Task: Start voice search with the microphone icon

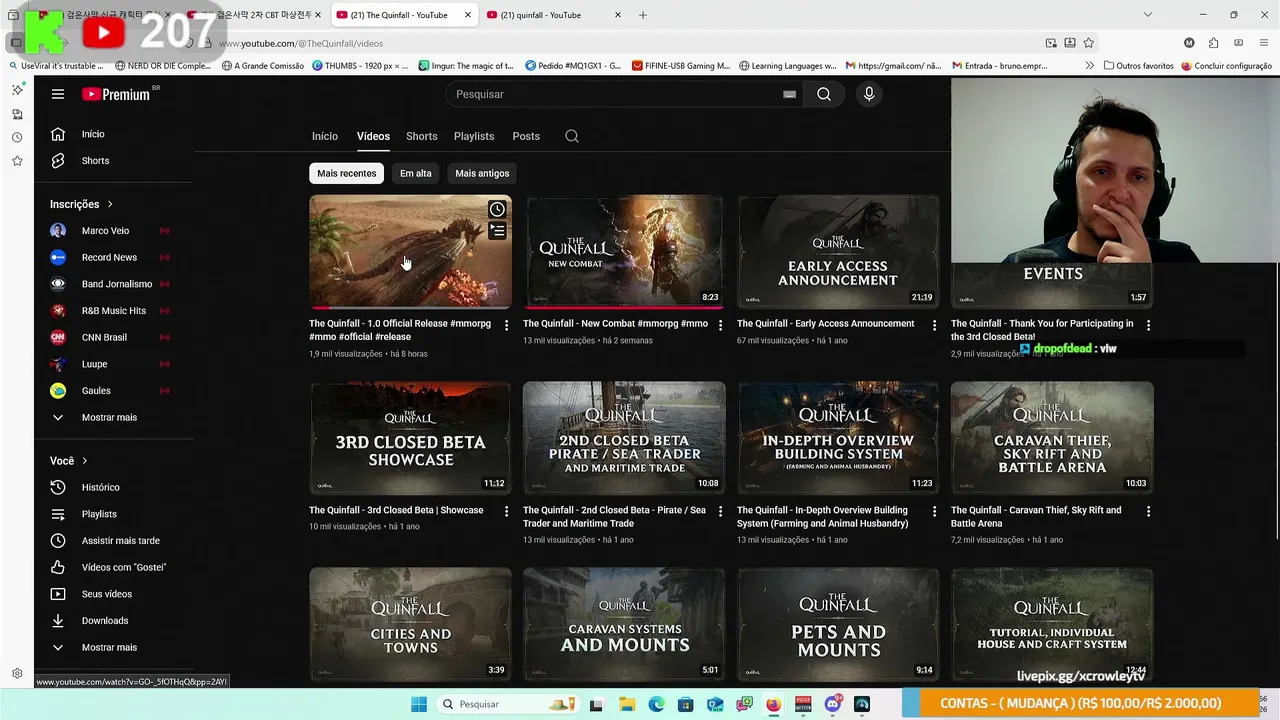Action: (x=869, y=94)
